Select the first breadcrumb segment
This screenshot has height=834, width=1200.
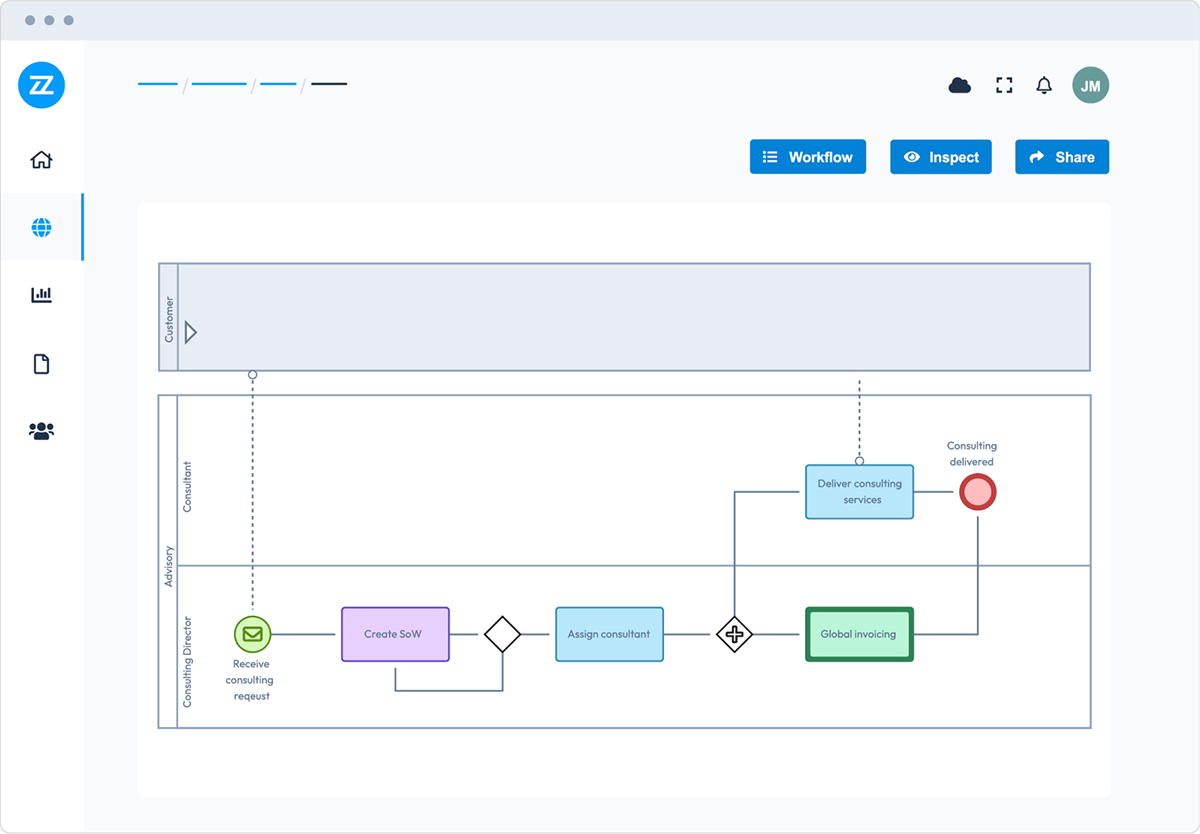point(157,84)
